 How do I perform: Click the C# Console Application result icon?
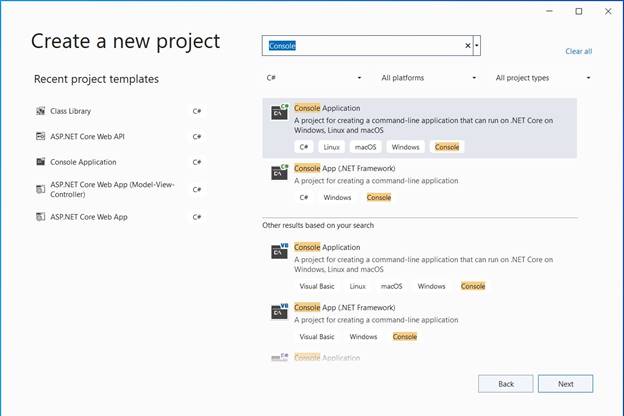(x=280, y=112)
